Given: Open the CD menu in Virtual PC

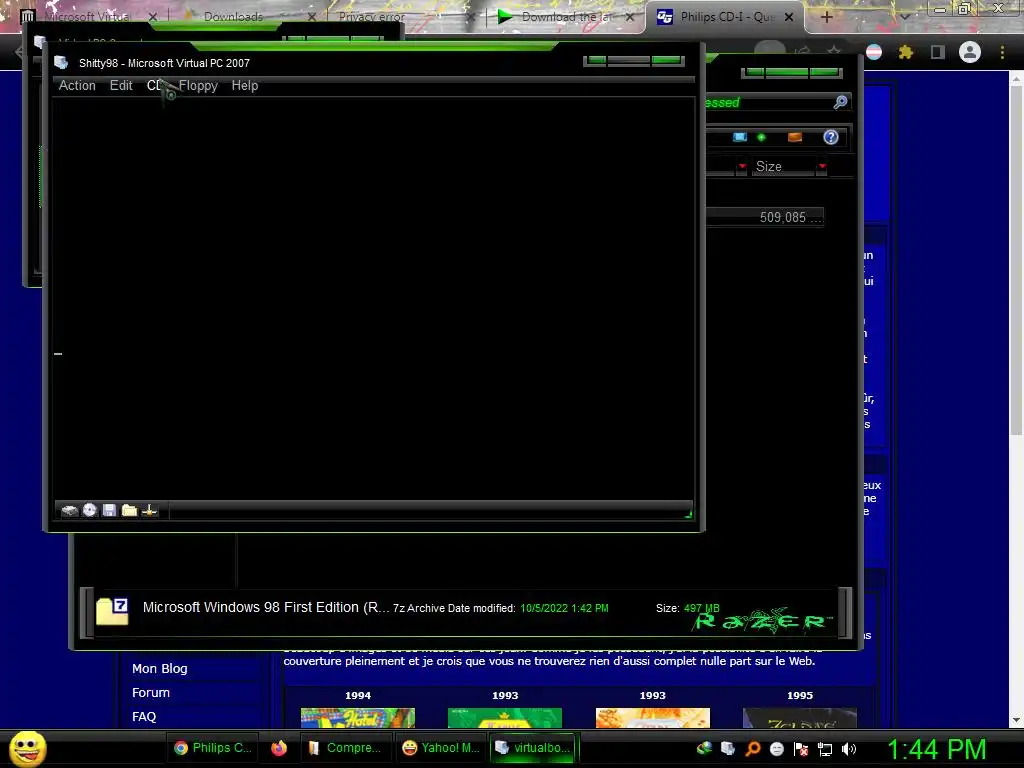Looking at the screenshot, I should pos(154,86).
